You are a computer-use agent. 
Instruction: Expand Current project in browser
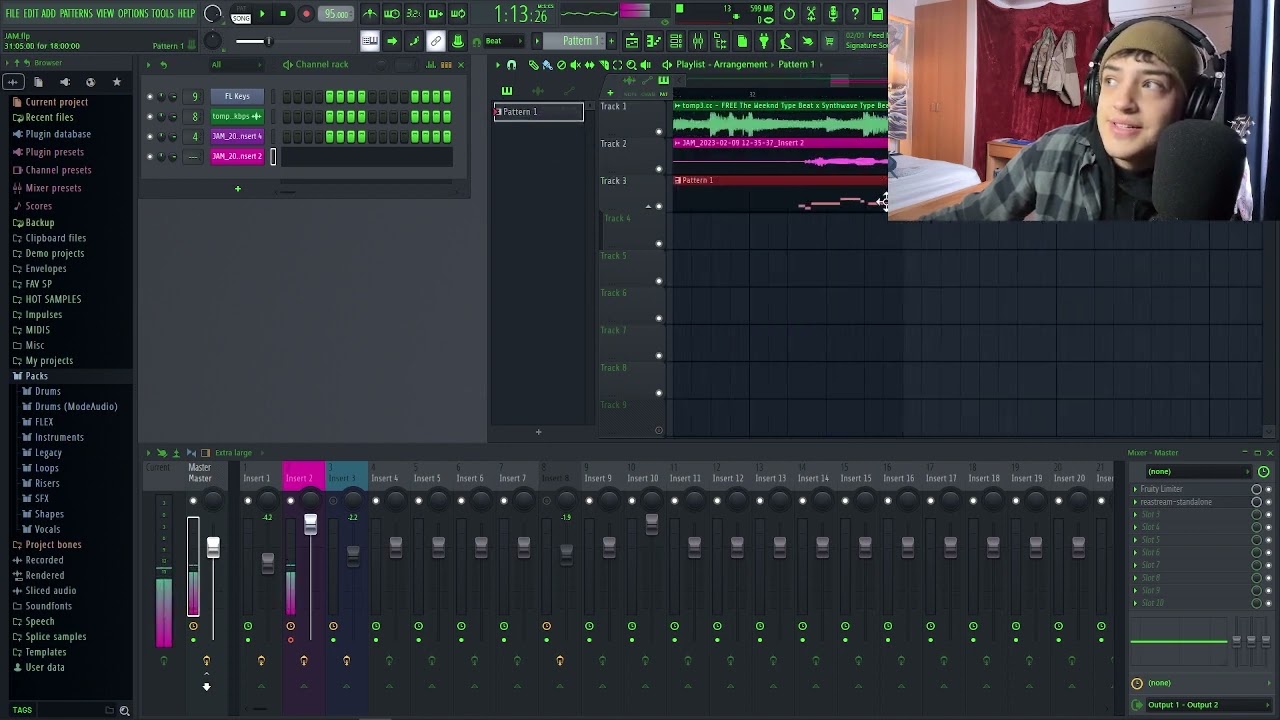point(56,102)
